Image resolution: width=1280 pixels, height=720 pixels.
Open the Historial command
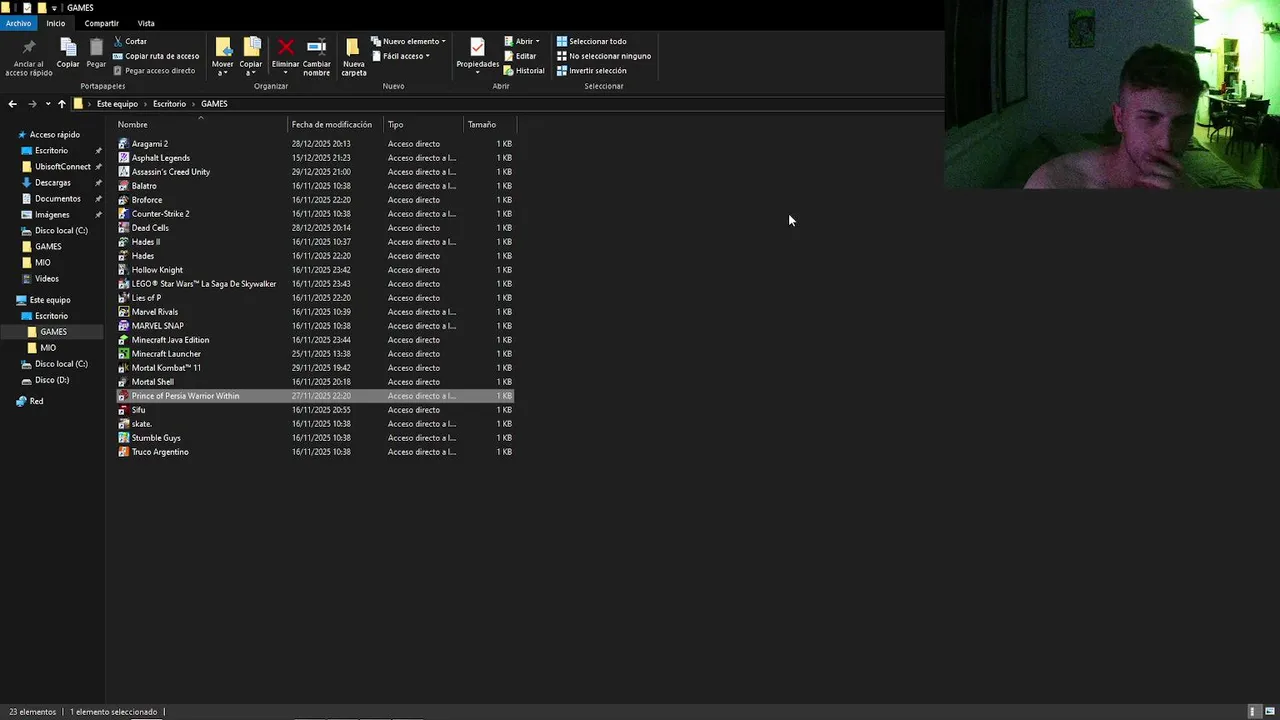[524, 71]
